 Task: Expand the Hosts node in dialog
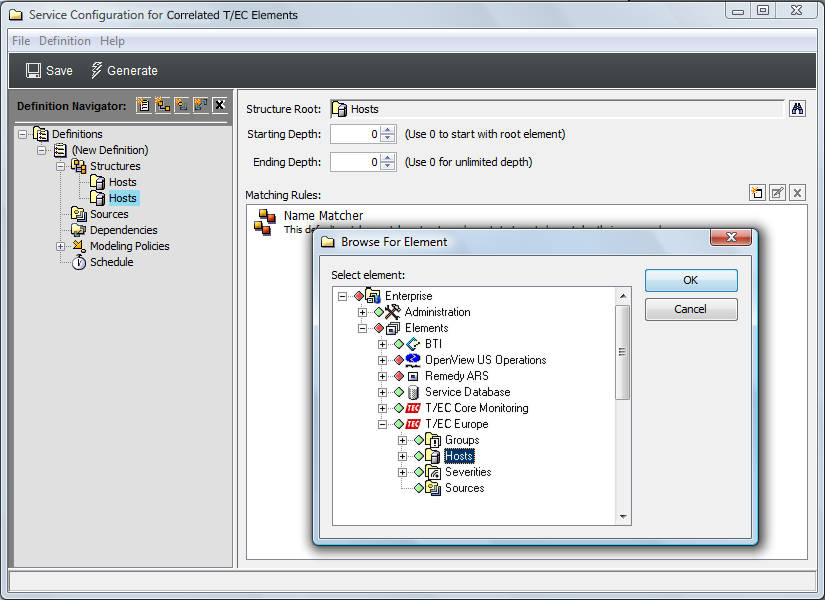[x=403, y=456]
